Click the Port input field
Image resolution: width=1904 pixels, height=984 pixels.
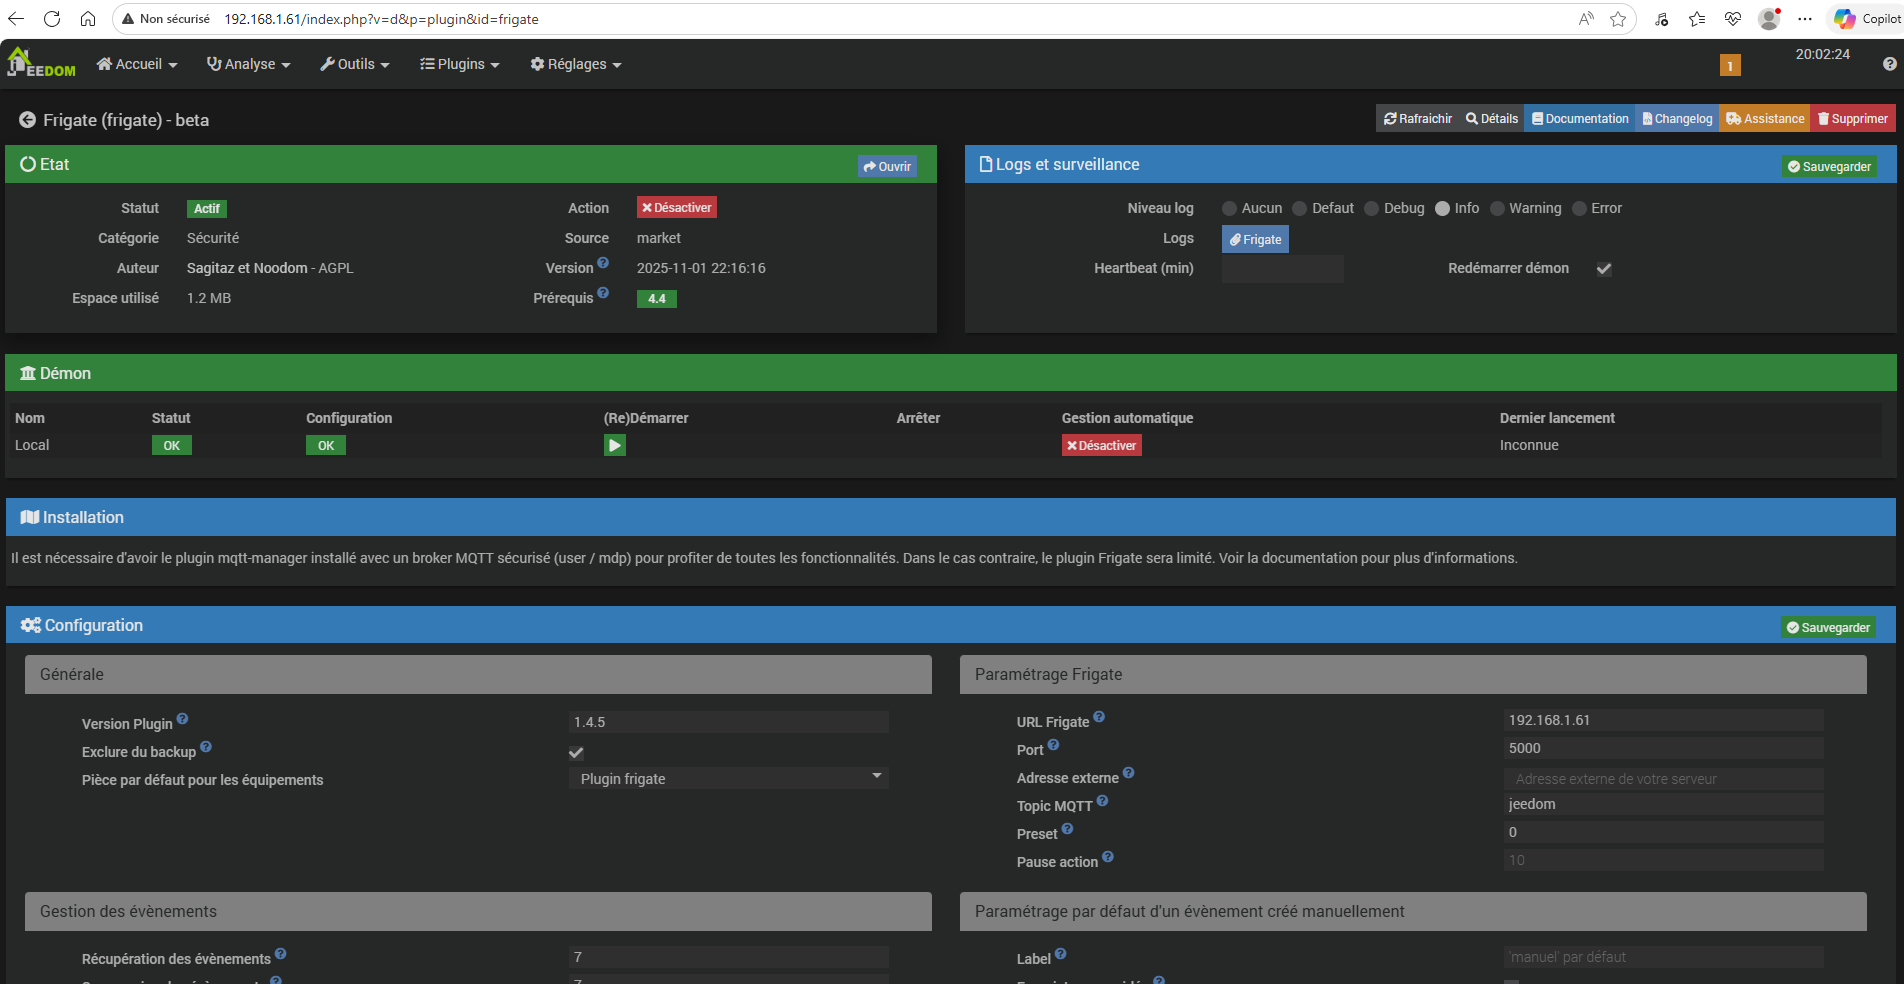[1662, 748]
